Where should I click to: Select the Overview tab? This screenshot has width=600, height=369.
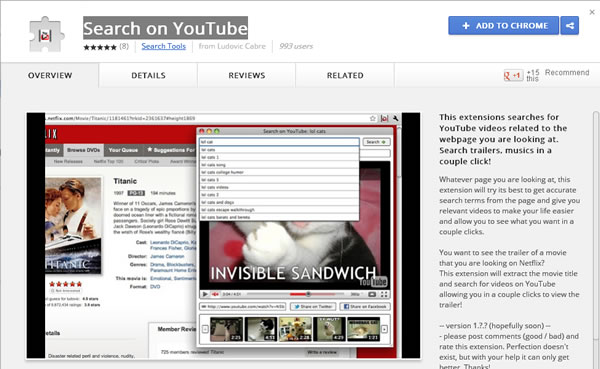pyautogui.click(x=50, y=75)
